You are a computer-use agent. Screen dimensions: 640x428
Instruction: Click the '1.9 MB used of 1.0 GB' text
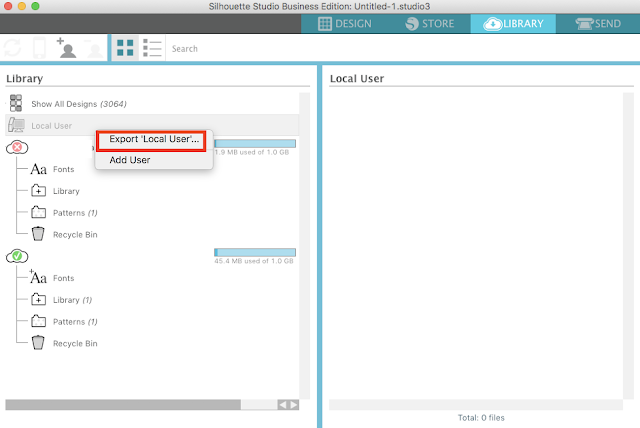252,152
